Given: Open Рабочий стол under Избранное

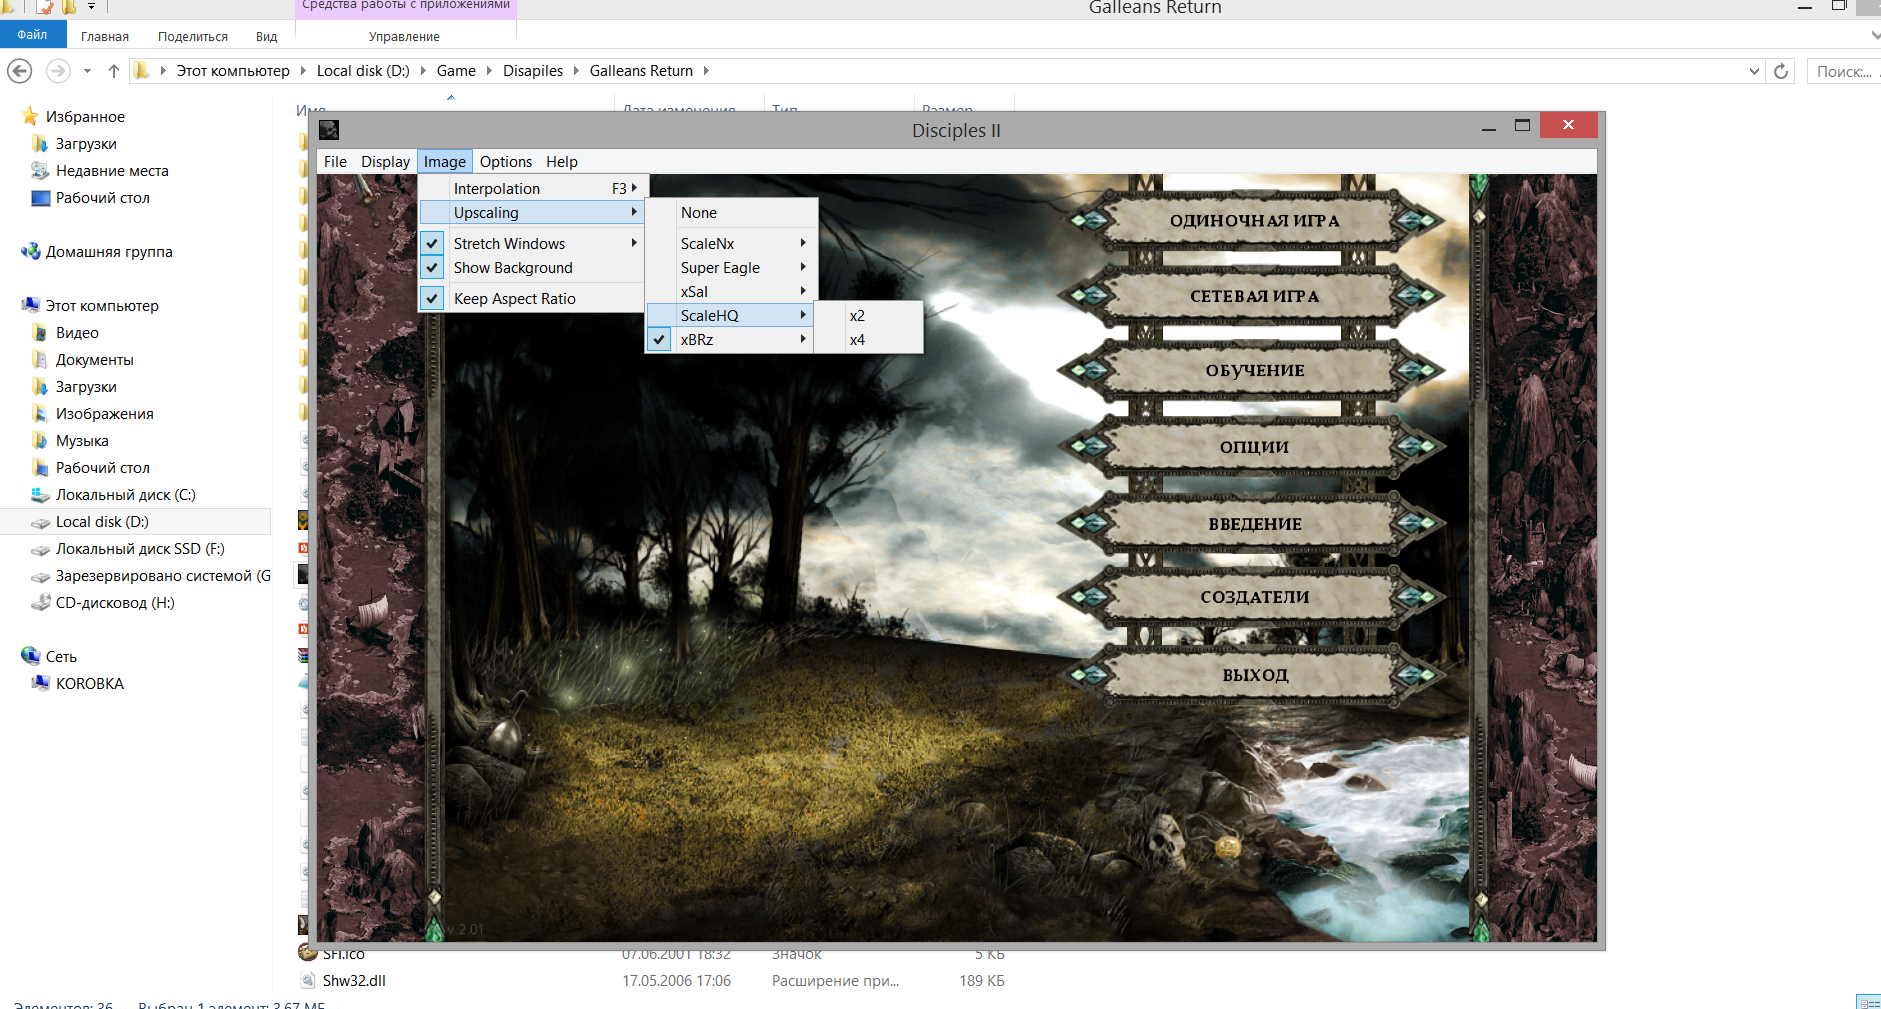Looking at the screenshot, I should [x=102, y=198].
